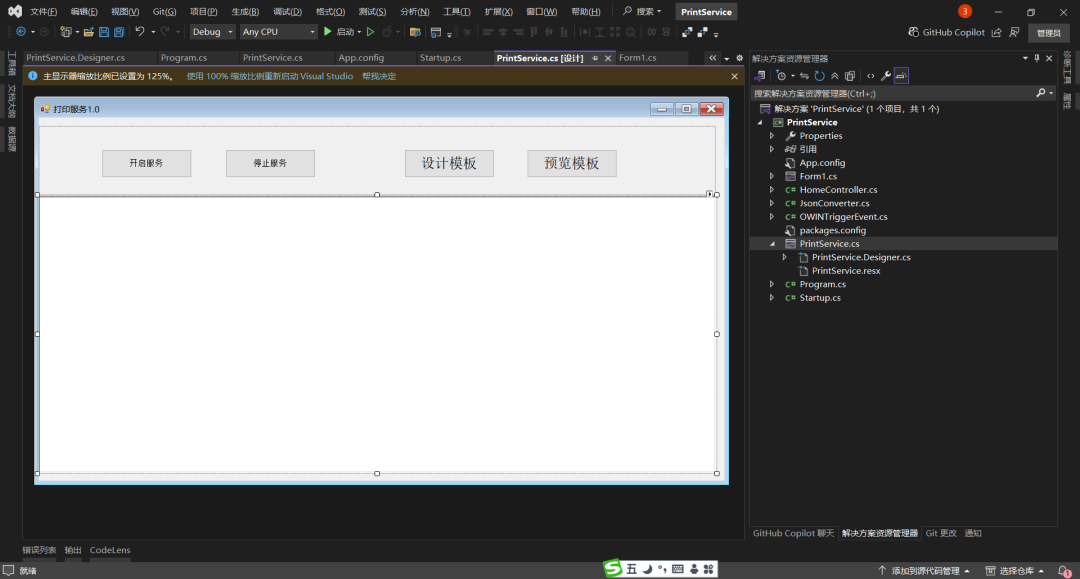Open the 调试(D) menu
Image resolution: width=1080 pixels, height=579 pixels.
coord(287,12)
